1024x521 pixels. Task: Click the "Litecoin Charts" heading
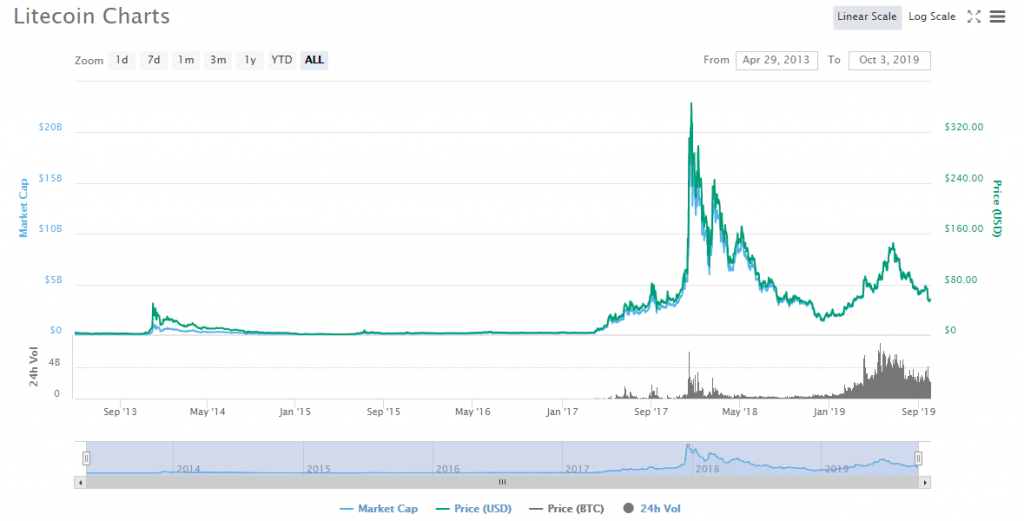[x=91, y=16]
